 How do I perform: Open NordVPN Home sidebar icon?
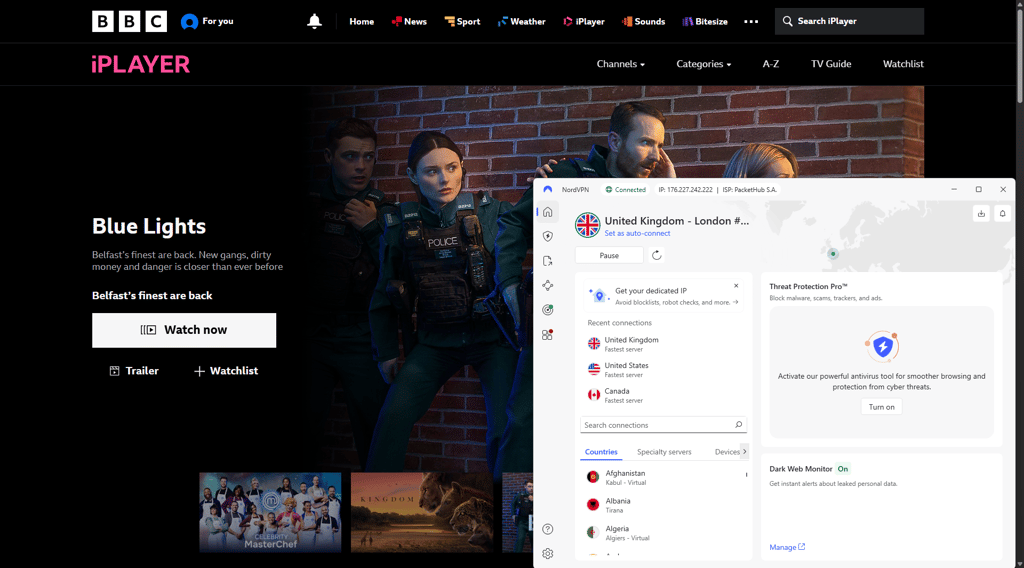click(547, 212)
